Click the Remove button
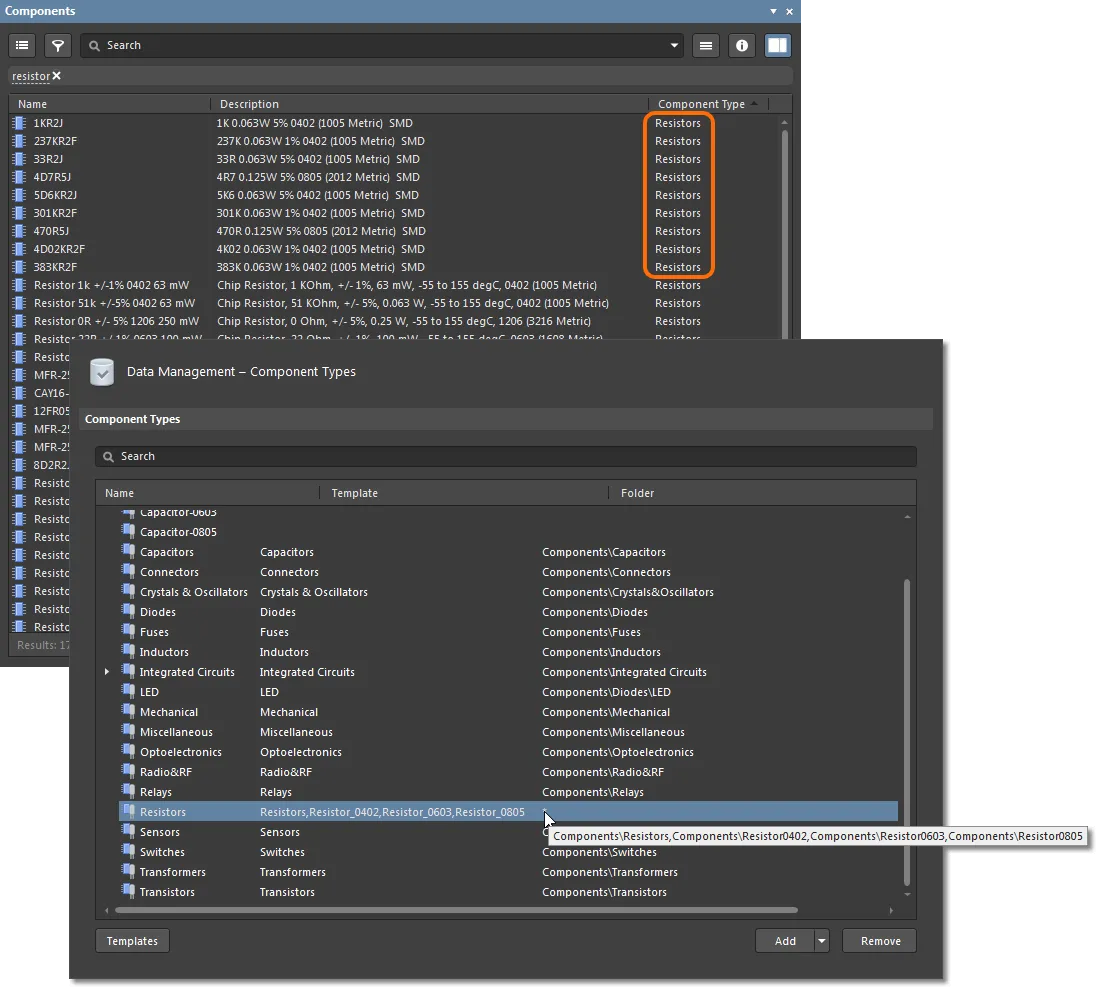1096x987 pixels. click(880, 941)
